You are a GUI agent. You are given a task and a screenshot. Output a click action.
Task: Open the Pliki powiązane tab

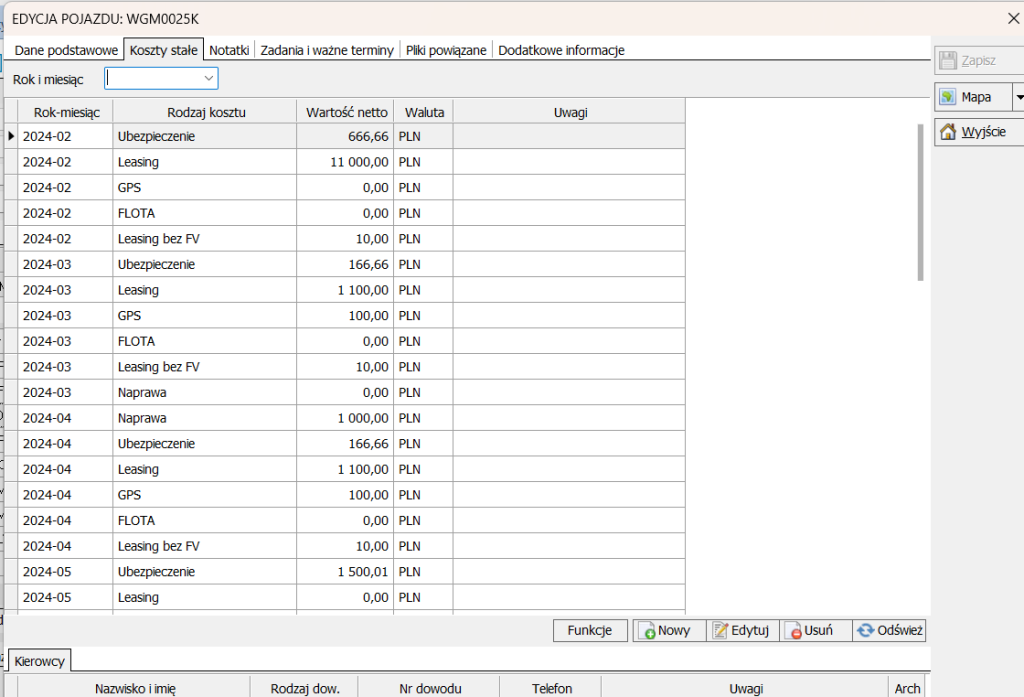coord(446,50)
